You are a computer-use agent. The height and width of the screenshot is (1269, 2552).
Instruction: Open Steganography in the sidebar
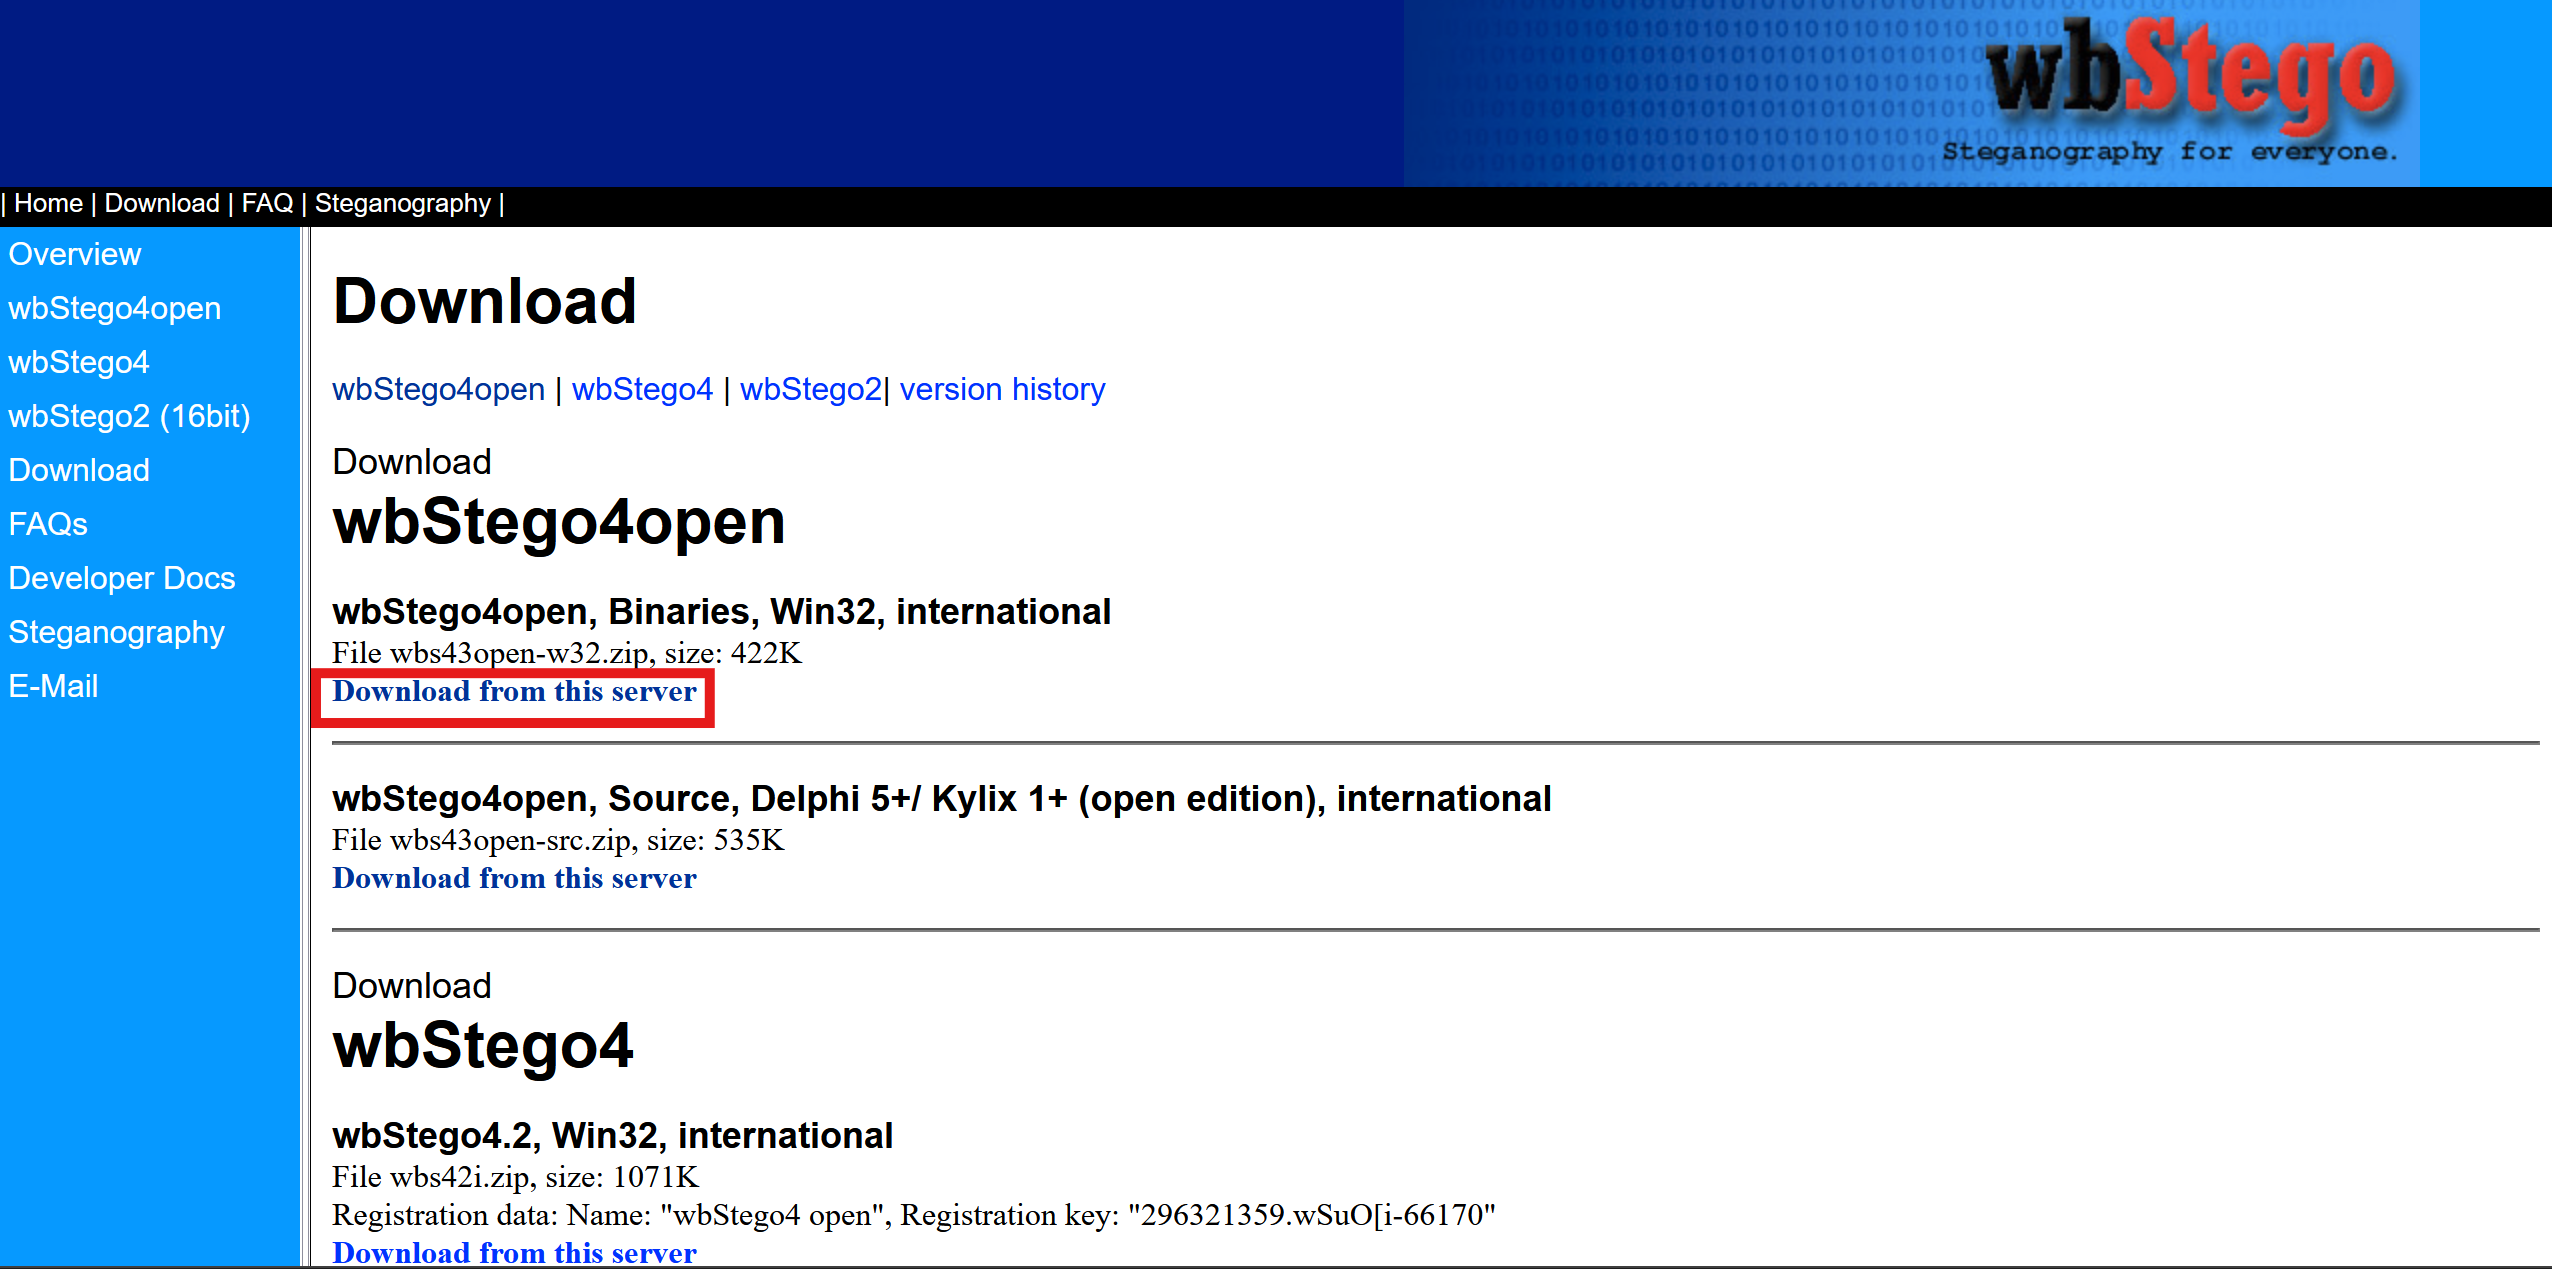[117, 633]
